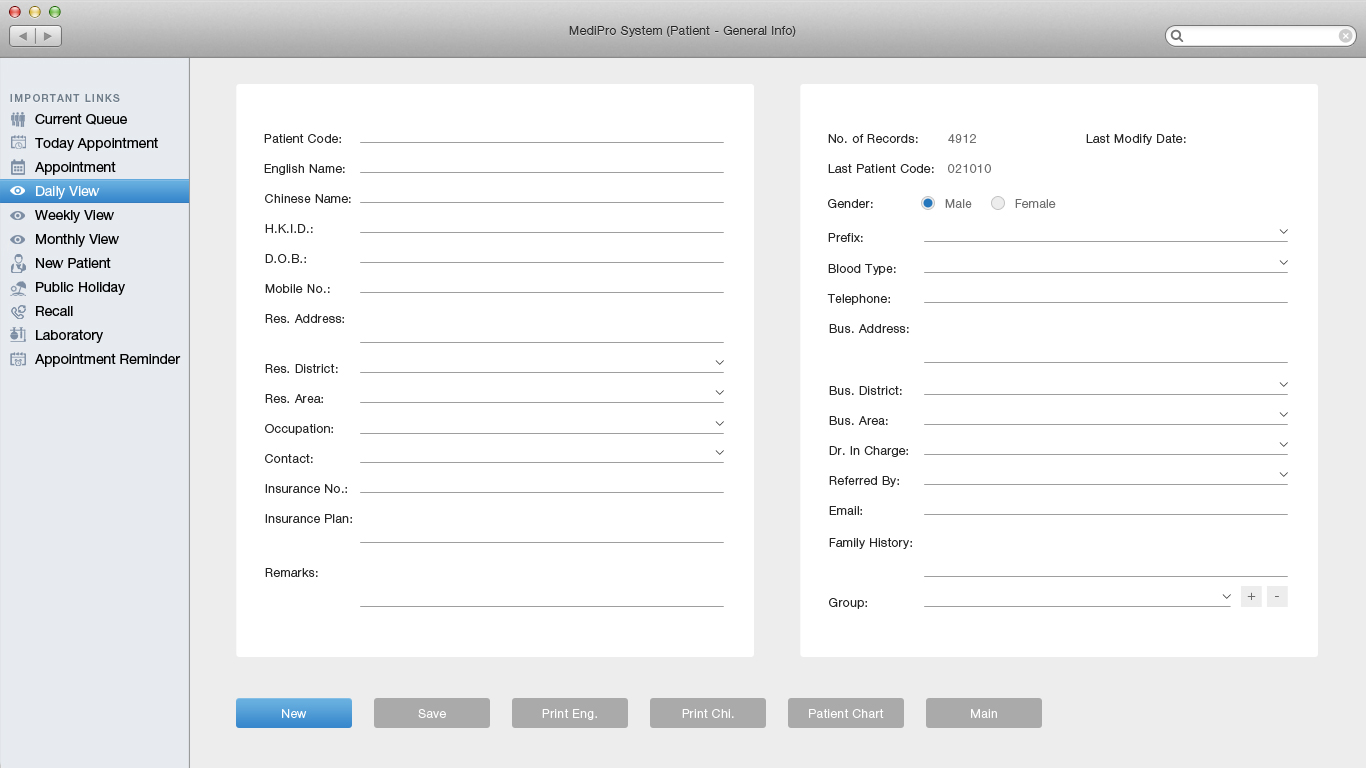Click the Appointment Reminder calendar icon
This screenshot has width=1366, height=768.
[18, 359]
